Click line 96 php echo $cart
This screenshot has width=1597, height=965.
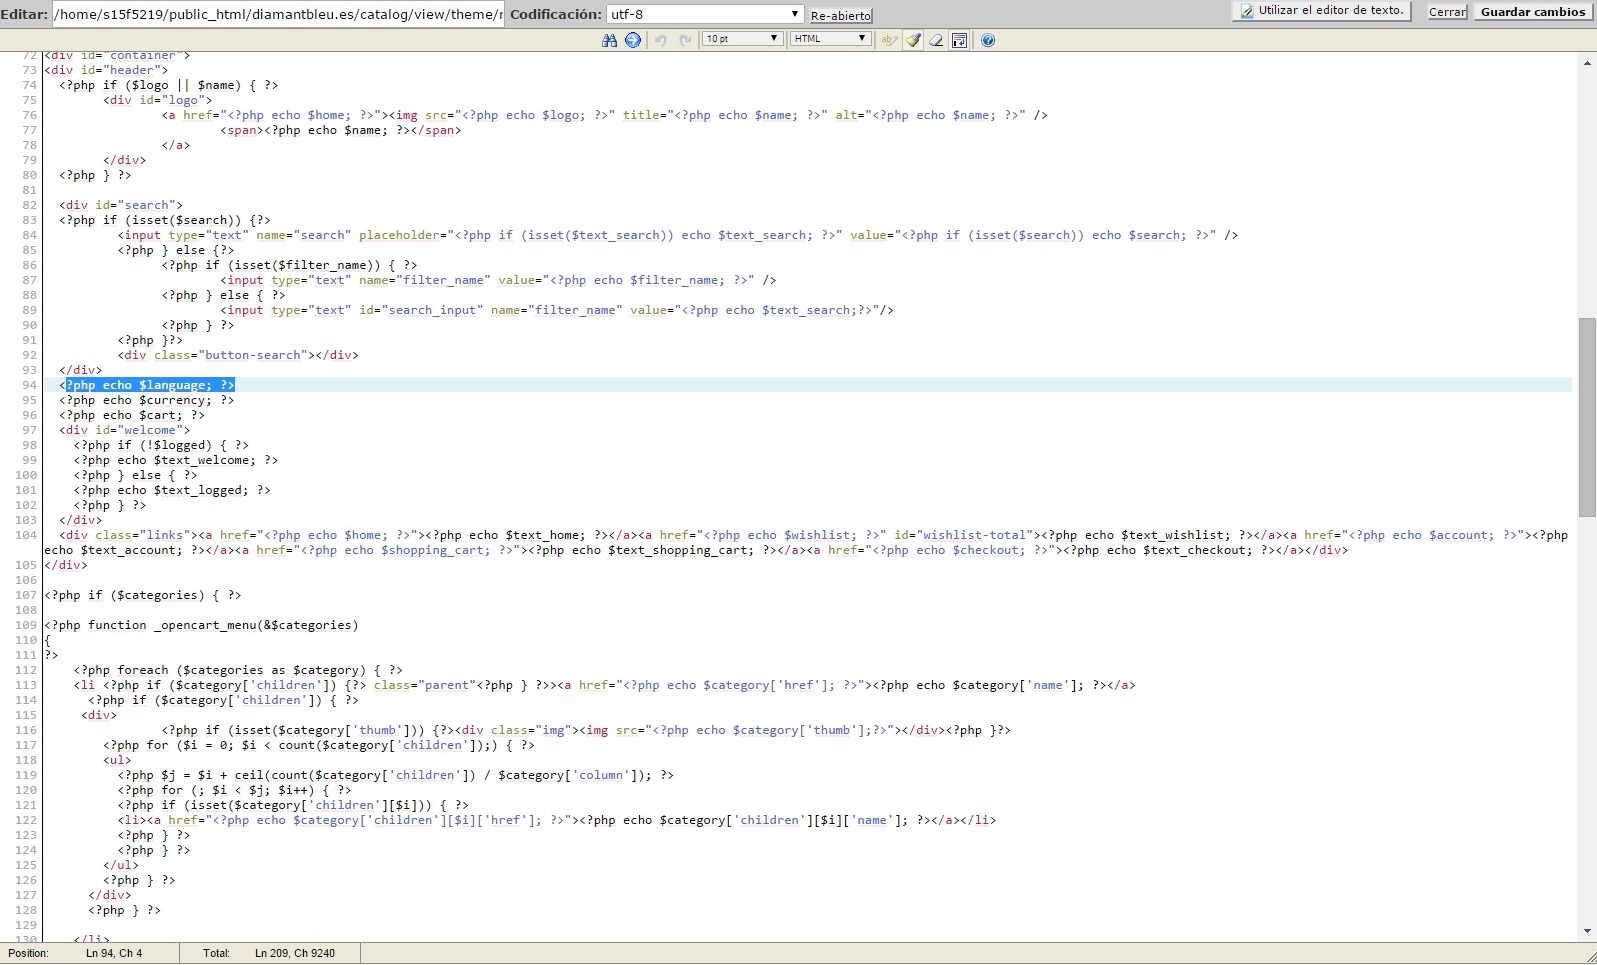click(132, 415)
